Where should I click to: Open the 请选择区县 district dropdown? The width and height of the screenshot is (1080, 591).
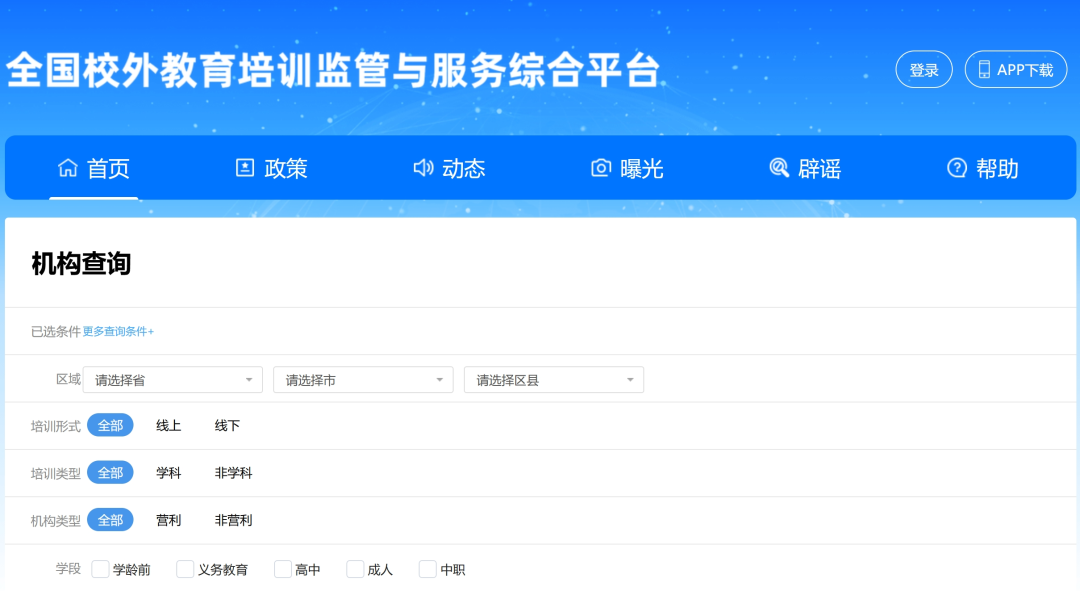click(553, 380)
